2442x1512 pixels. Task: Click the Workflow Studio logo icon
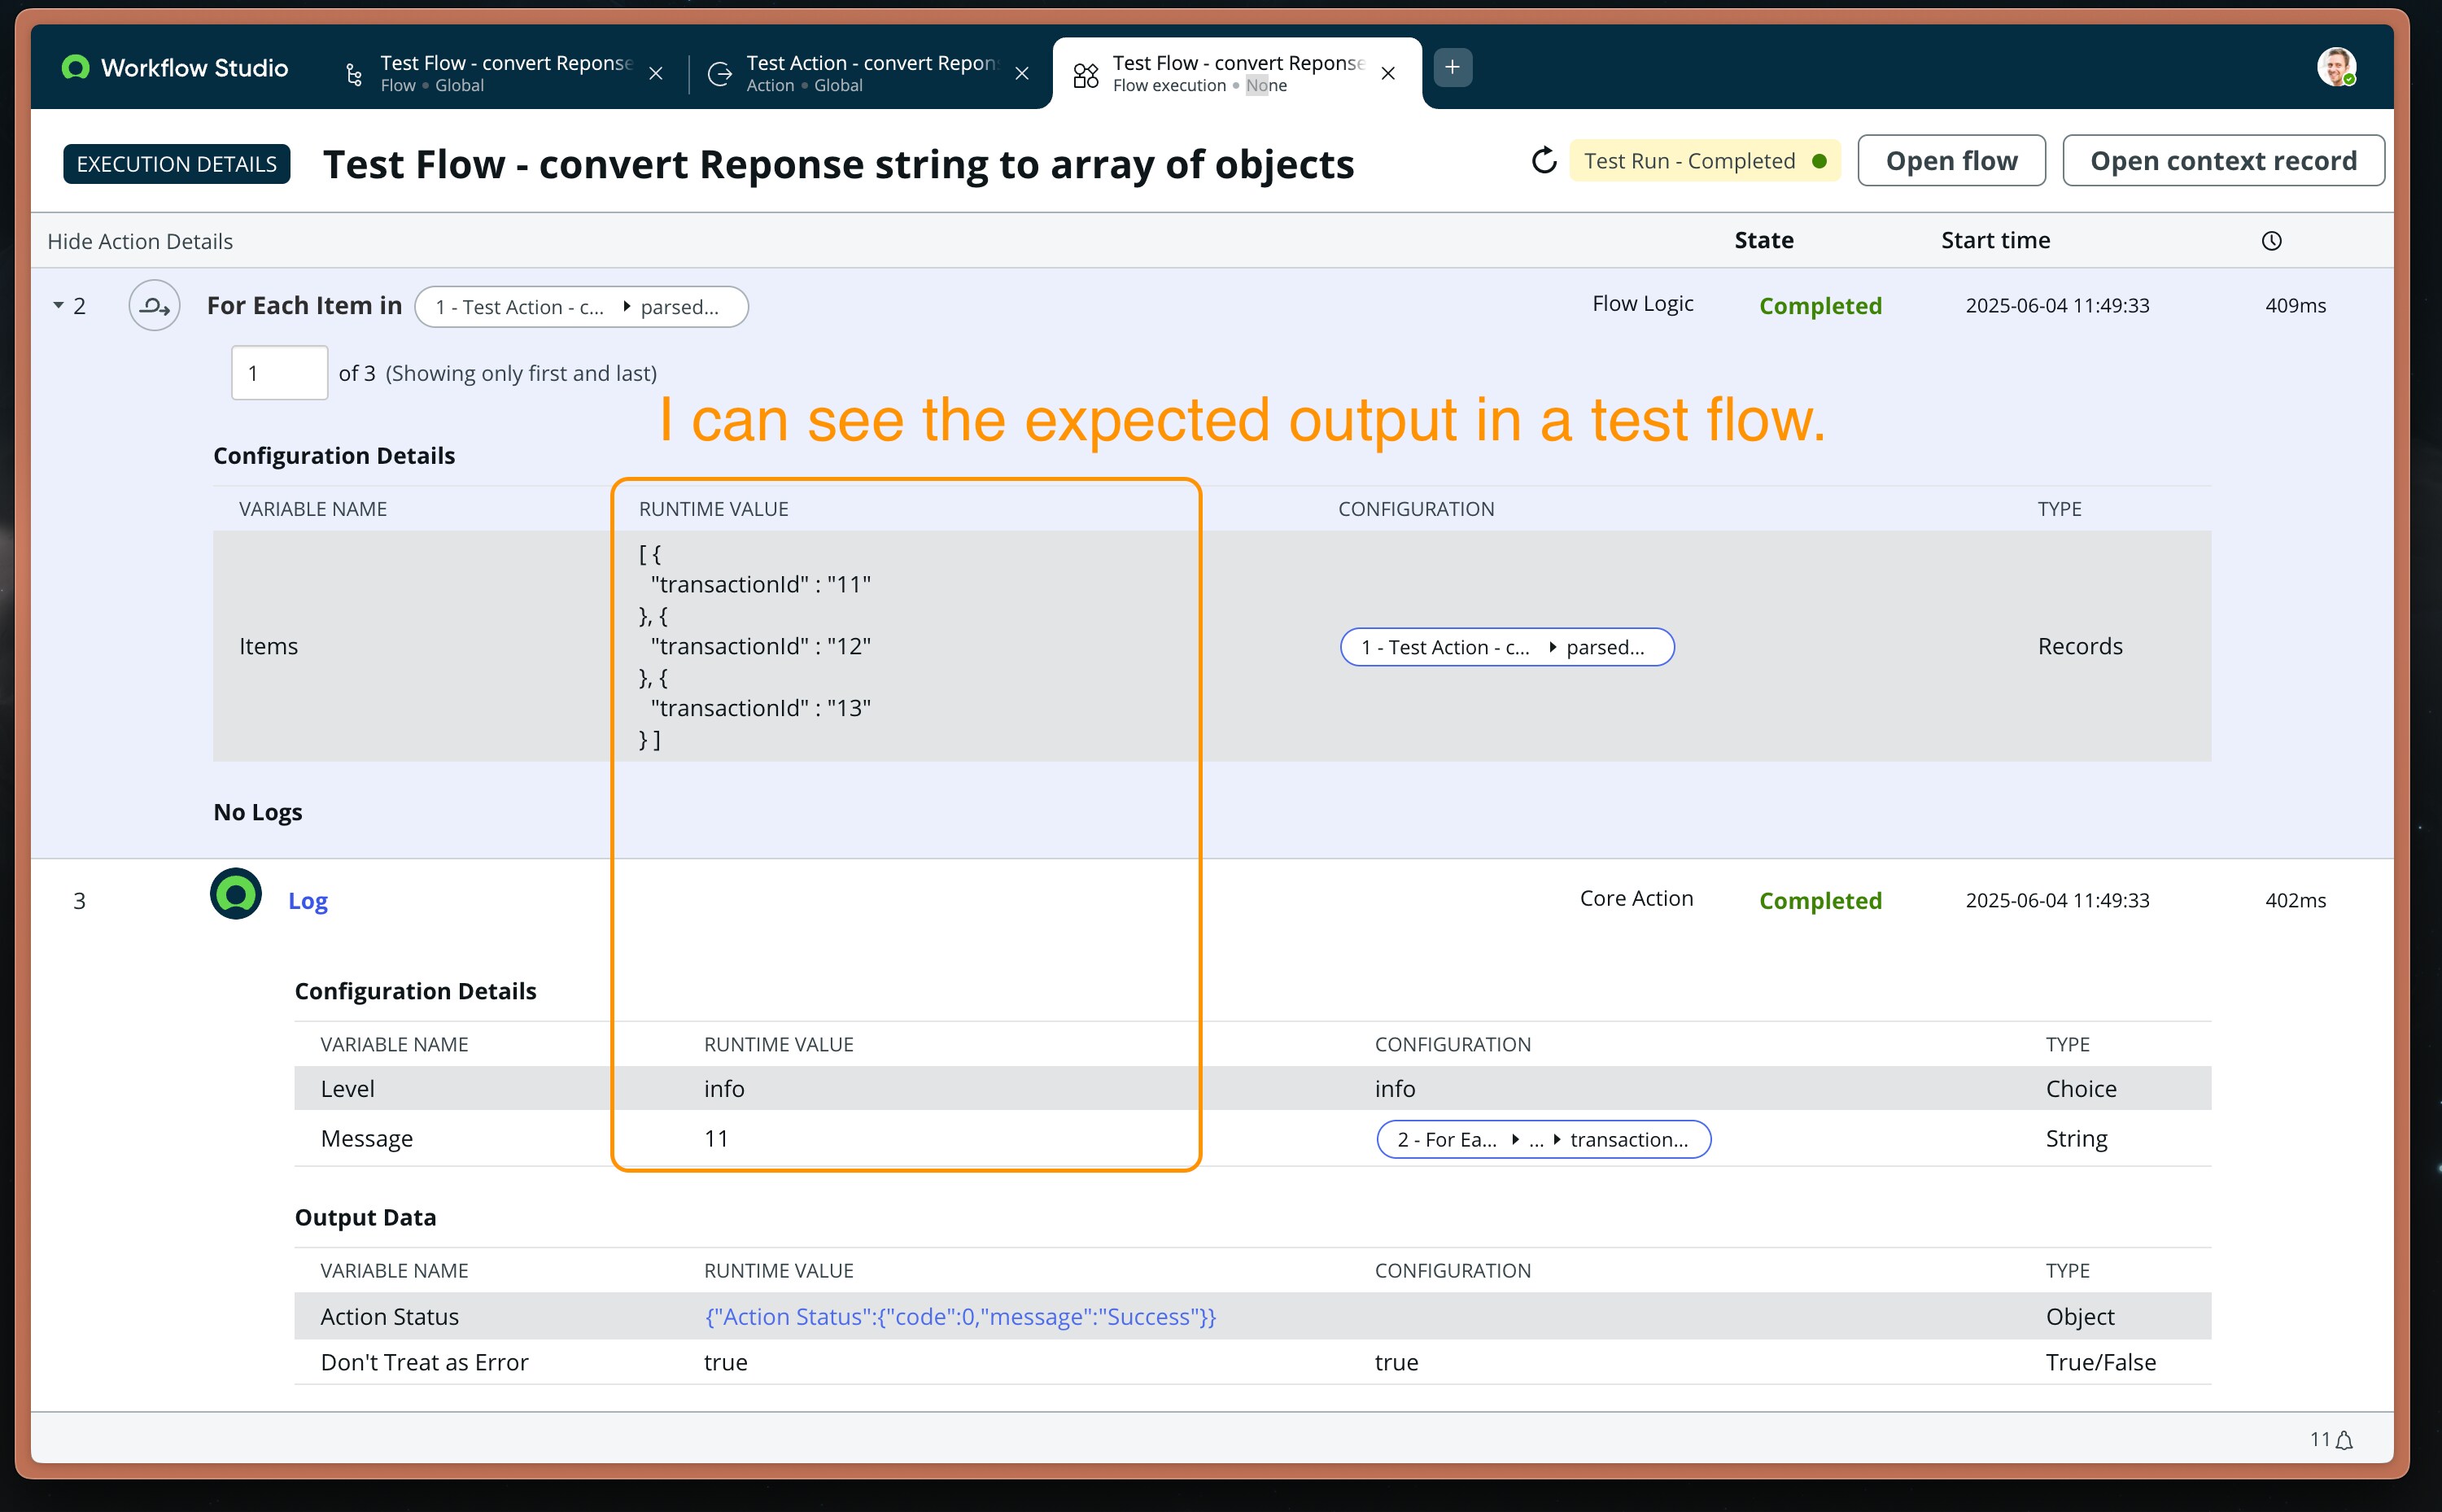click(x=75, y=67)
